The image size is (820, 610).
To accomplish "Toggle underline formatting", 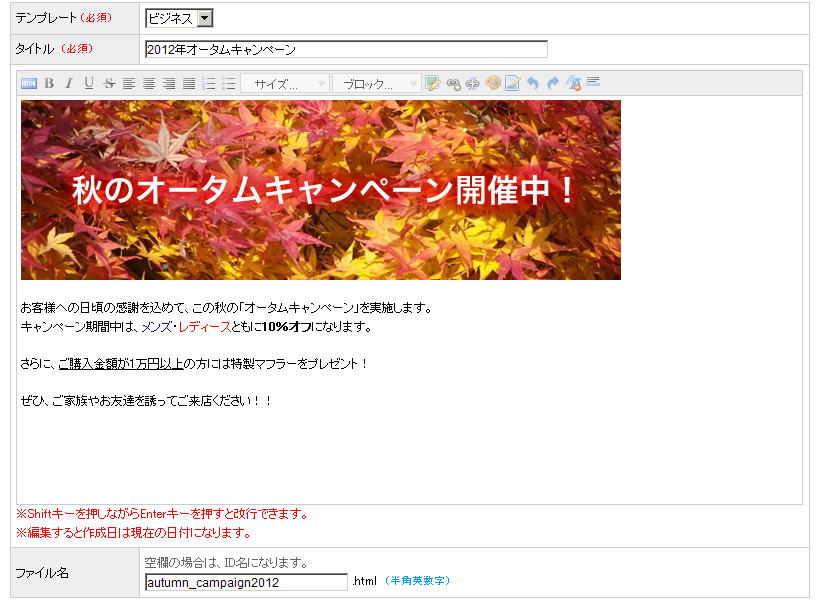I will [x=89, y=84].
